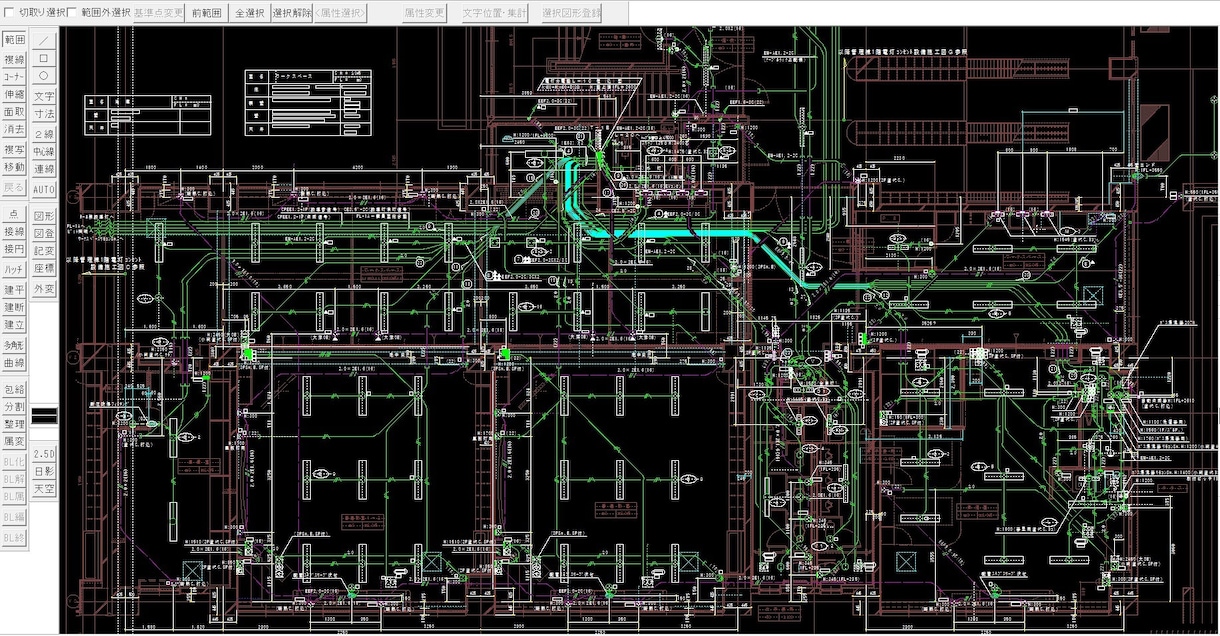Select the rectangle drawing tool

tap(44, 59)
